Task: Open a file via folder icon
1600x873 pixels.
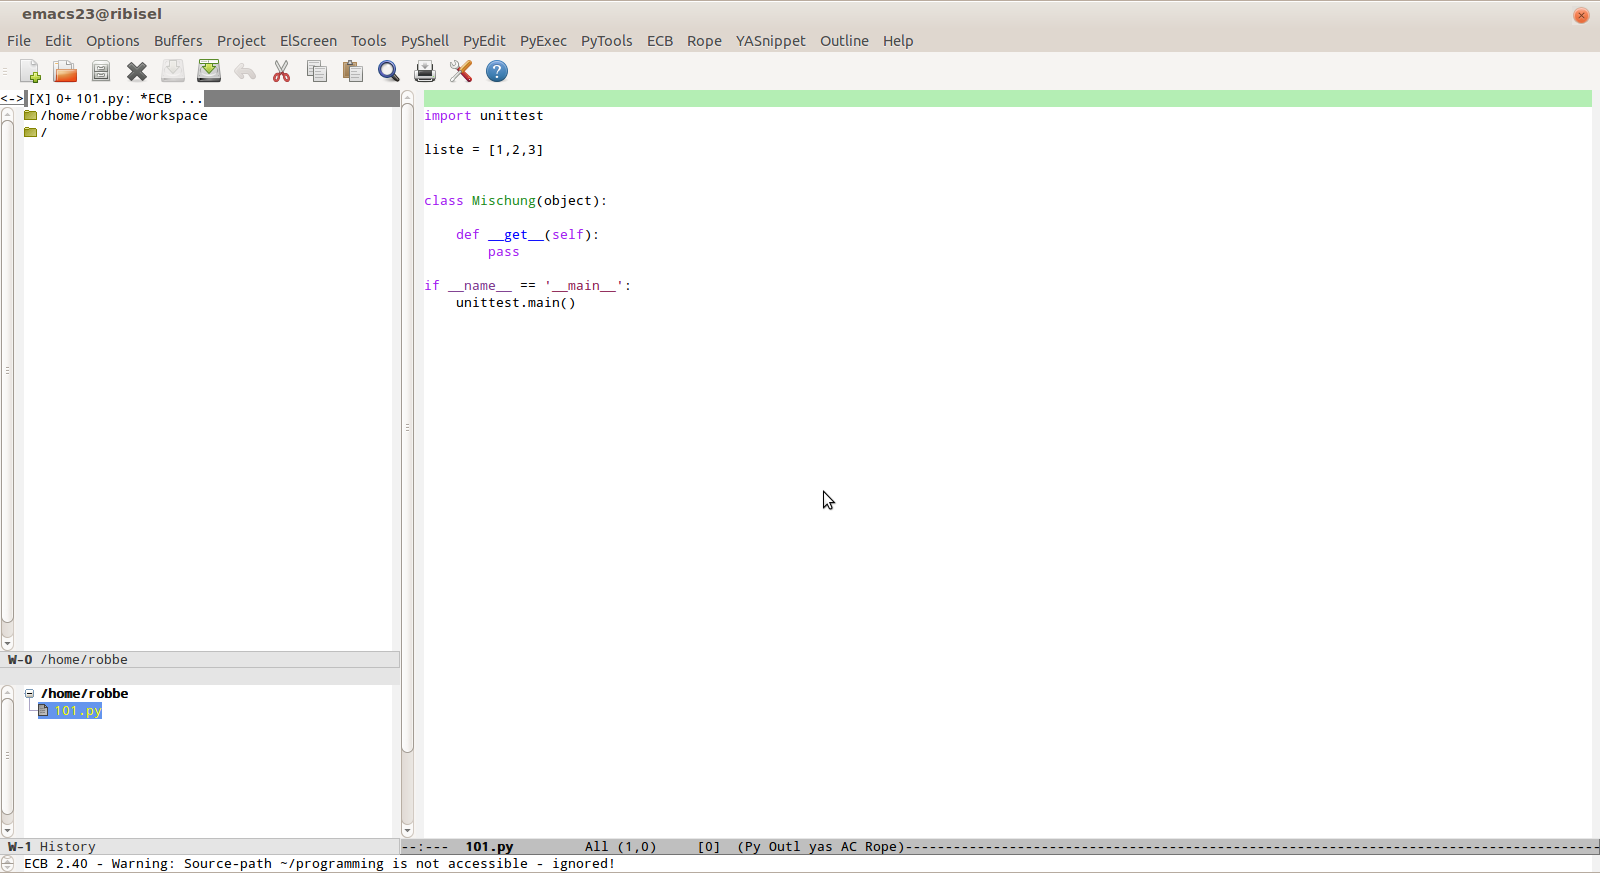Action: pyautogui.click(x=65, y=71)
